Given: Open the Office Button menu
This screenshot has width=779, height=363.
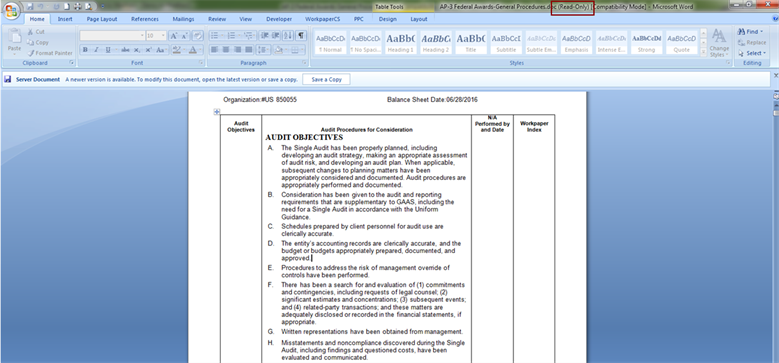Looking at the screenshot, I should (x=11, y=10).
